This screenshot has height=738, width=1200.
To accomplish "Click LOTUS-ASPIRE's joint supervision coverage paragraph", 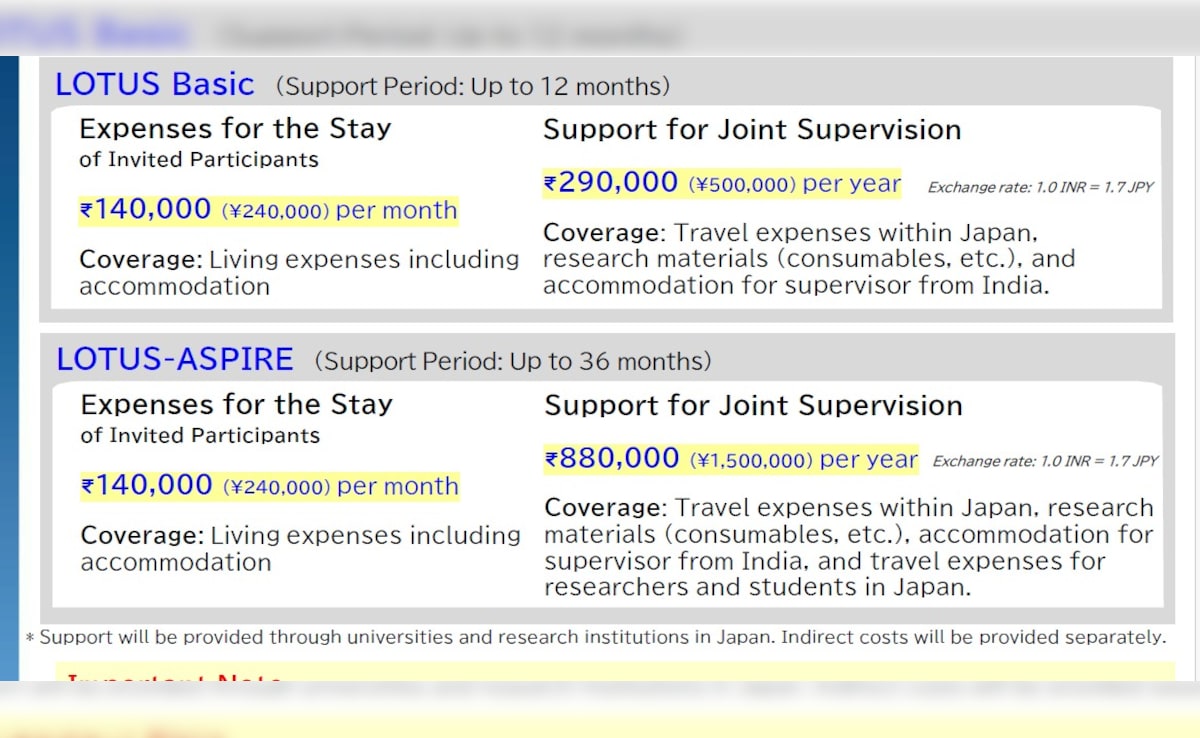I will coord(848,547).
